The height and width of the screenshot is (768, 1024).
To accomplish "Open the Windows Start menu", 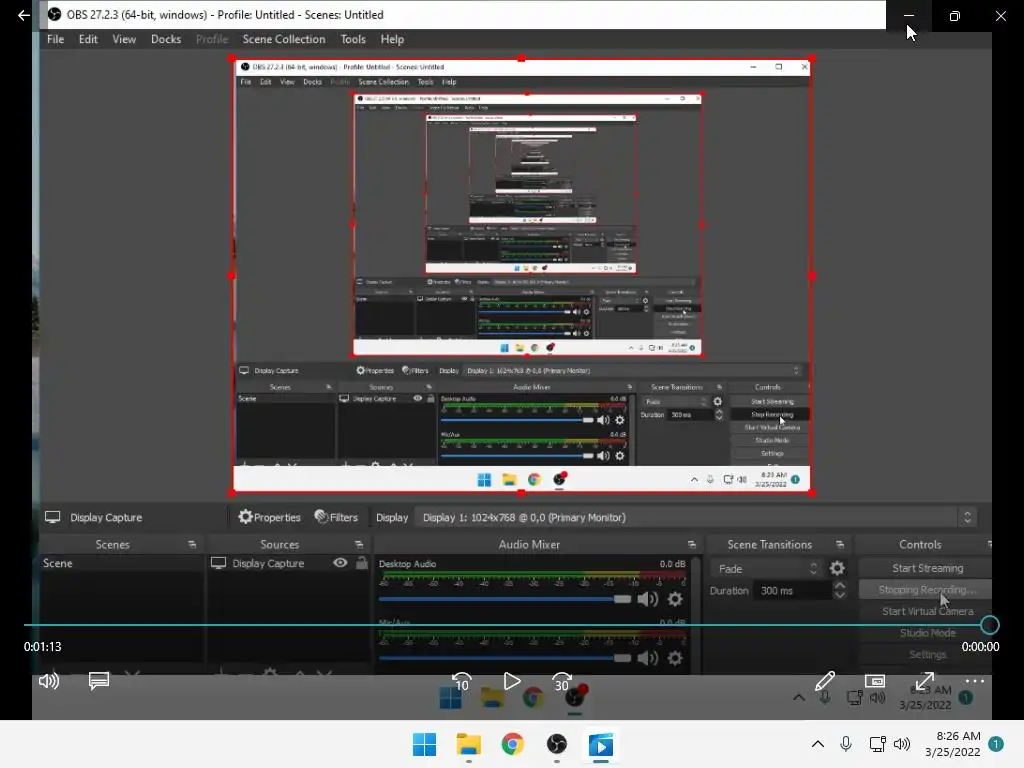I will (x=424, y=744).
